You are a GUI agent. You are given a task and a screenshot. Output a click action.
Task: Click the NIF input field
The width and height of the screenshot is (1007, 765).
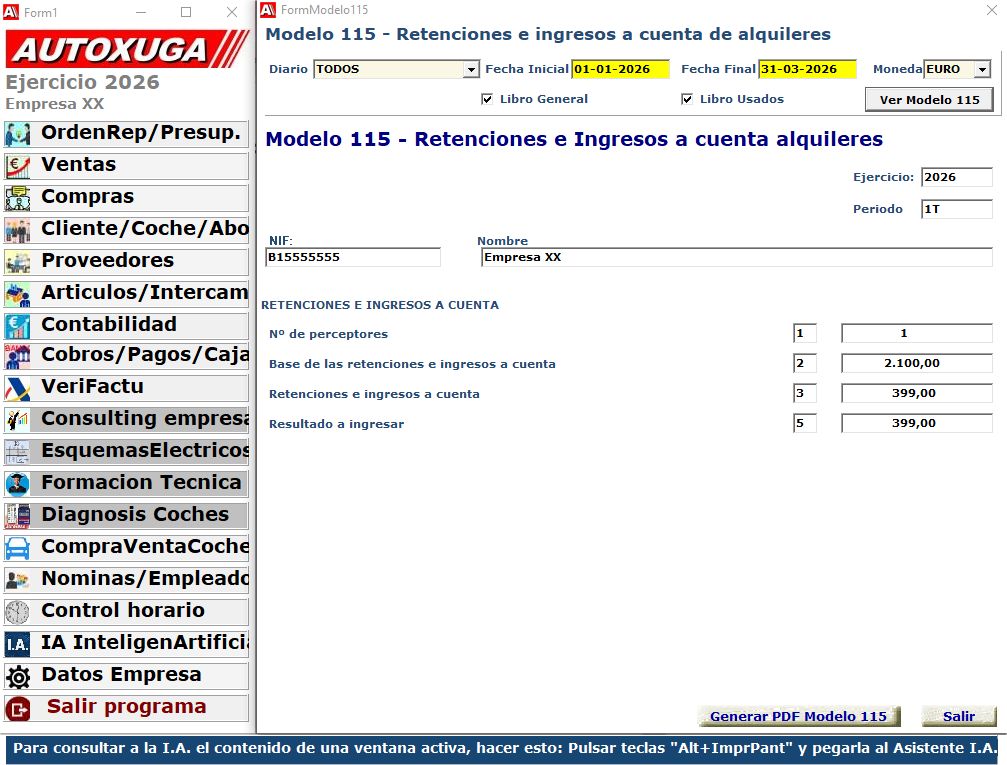click(x=352, y=258)
